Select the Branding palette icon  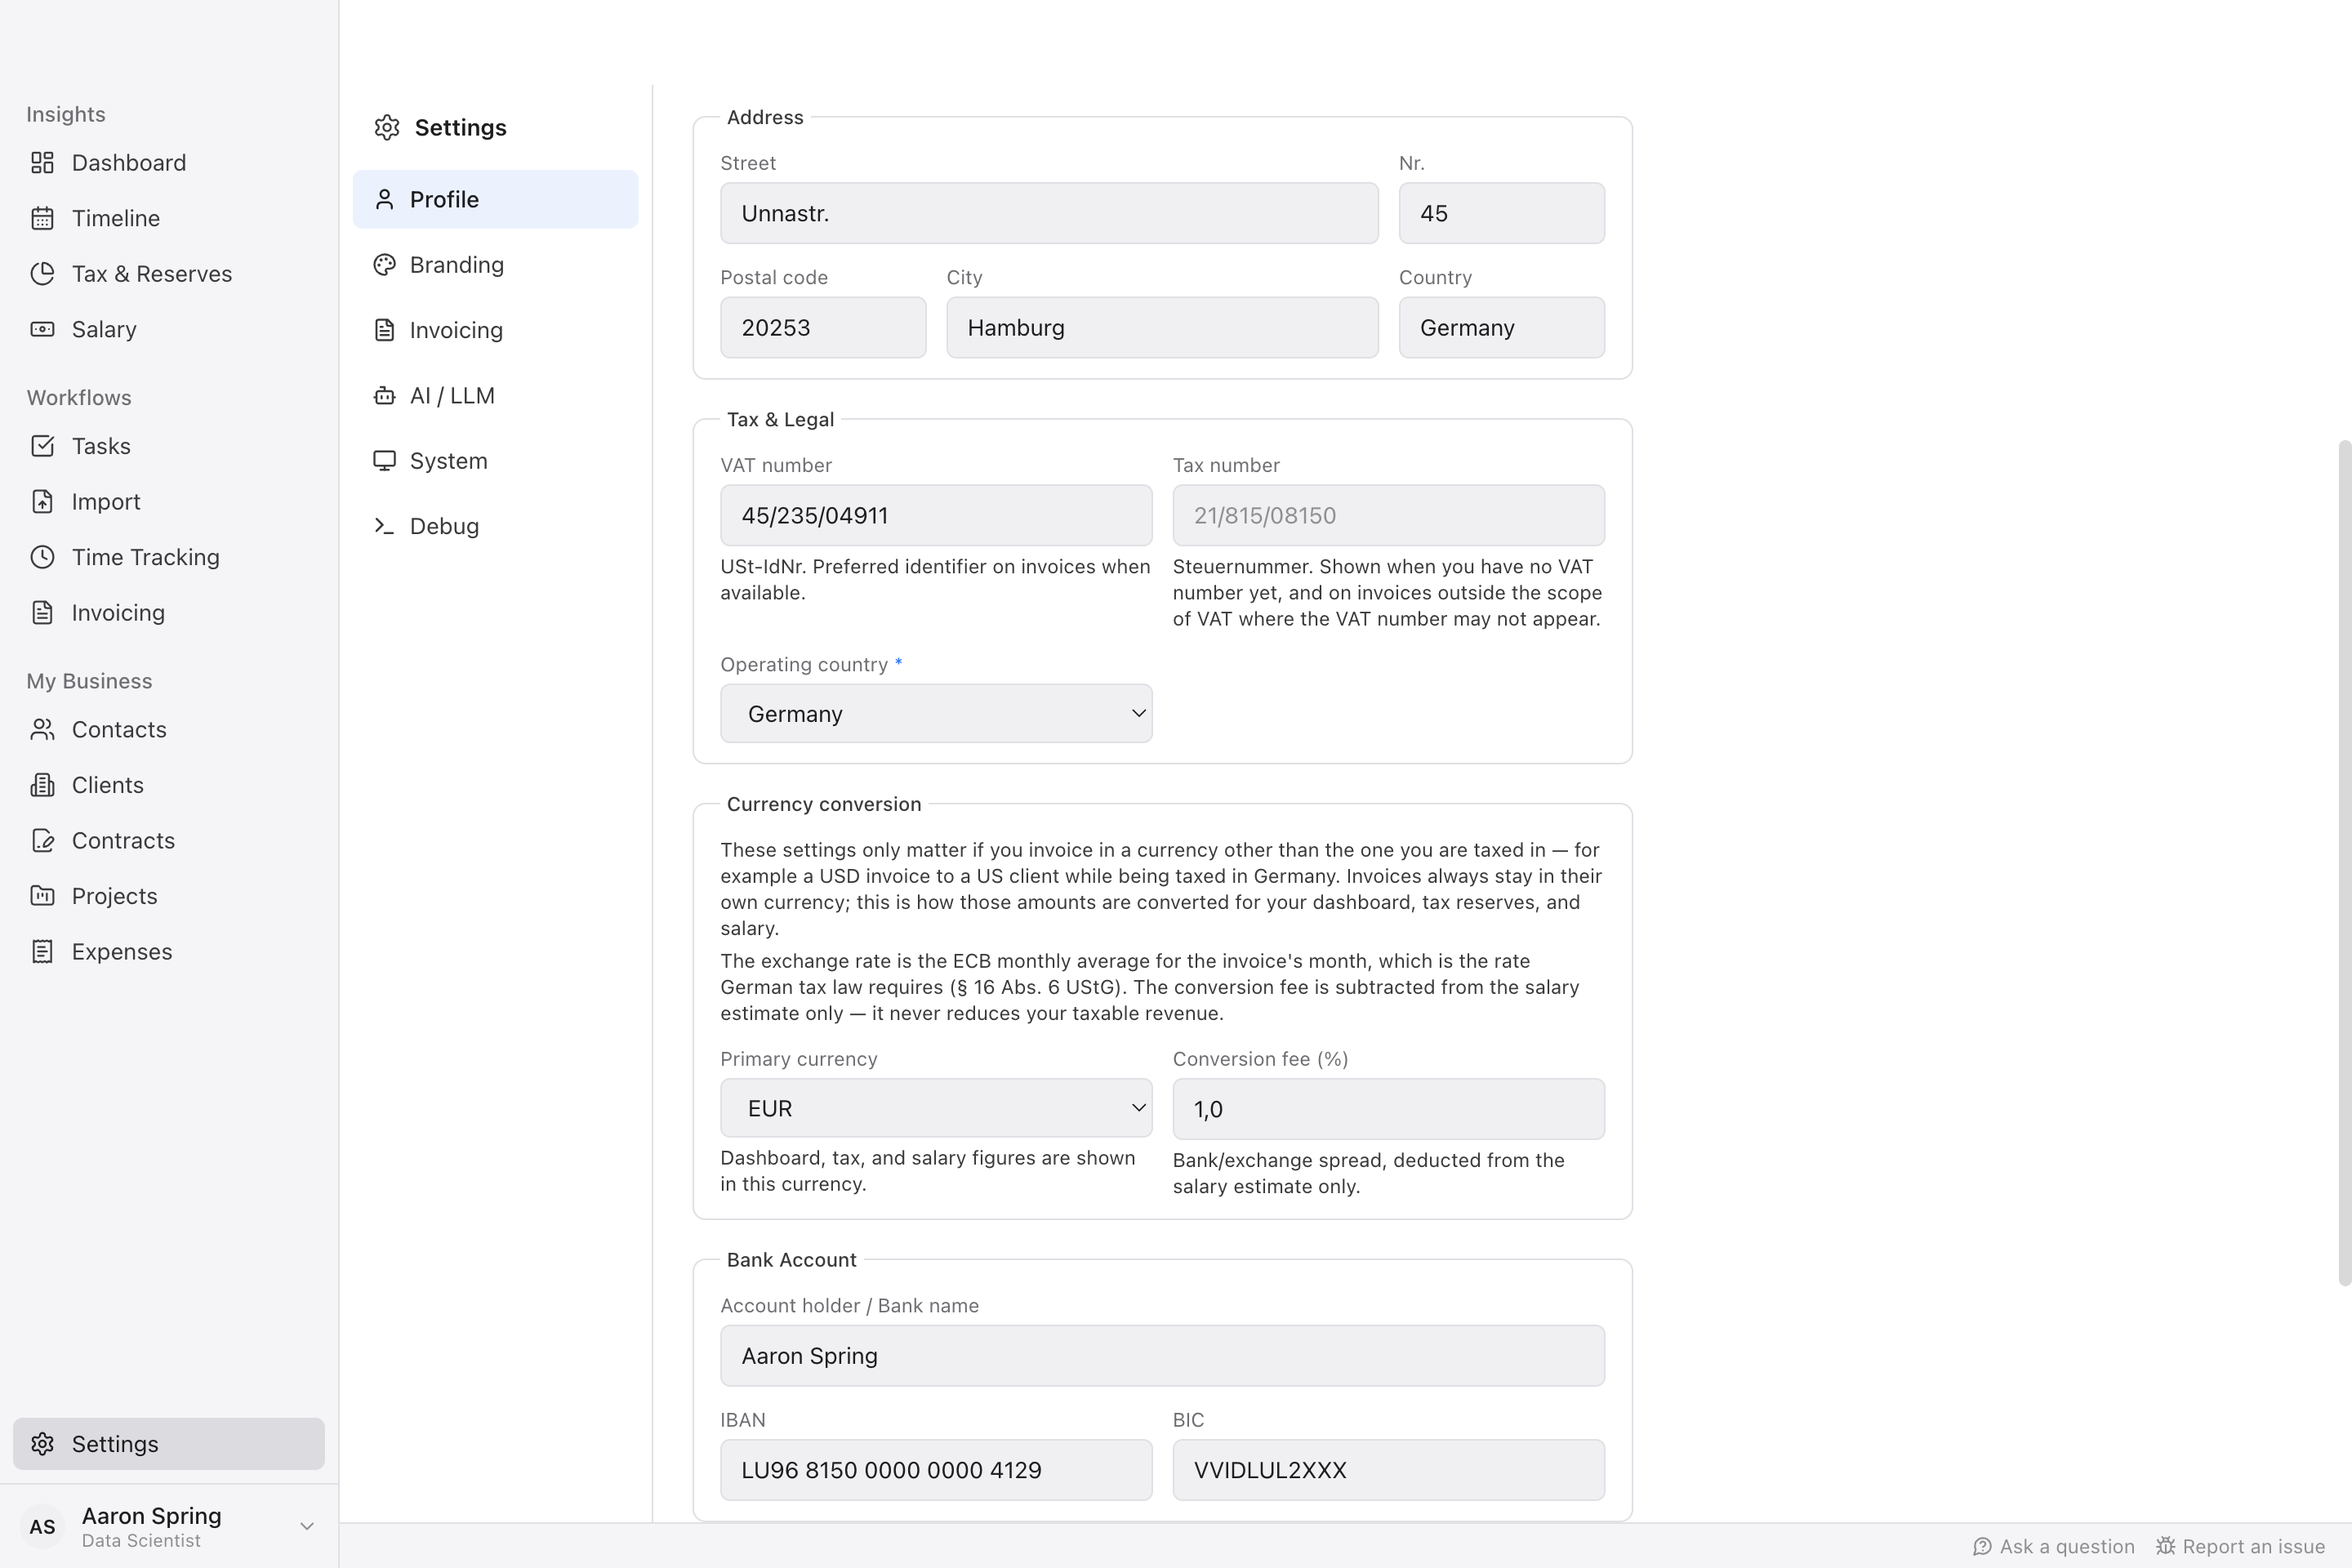[x=384, y=265]
